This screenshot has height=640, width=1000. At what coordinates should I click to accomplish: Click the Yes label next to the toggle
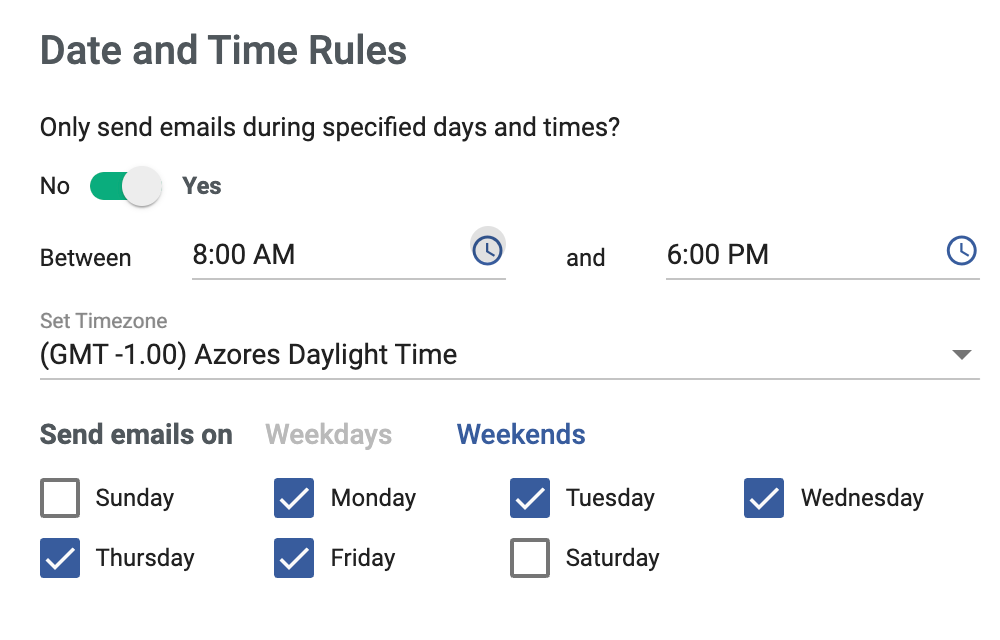(200, 186)
